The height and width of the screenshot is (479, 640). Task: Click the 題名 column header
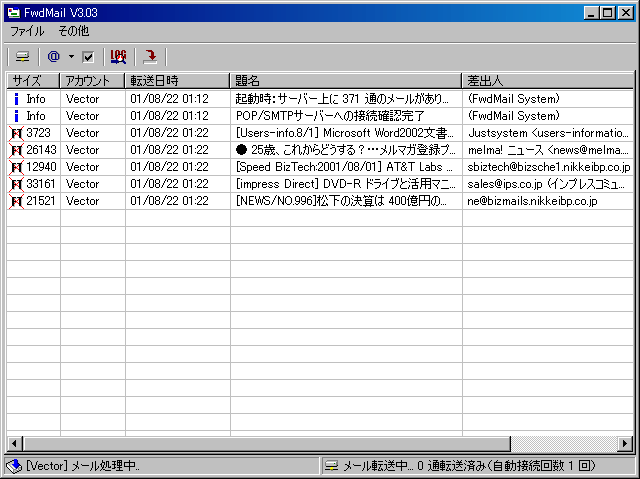click(x=345, y=80)
